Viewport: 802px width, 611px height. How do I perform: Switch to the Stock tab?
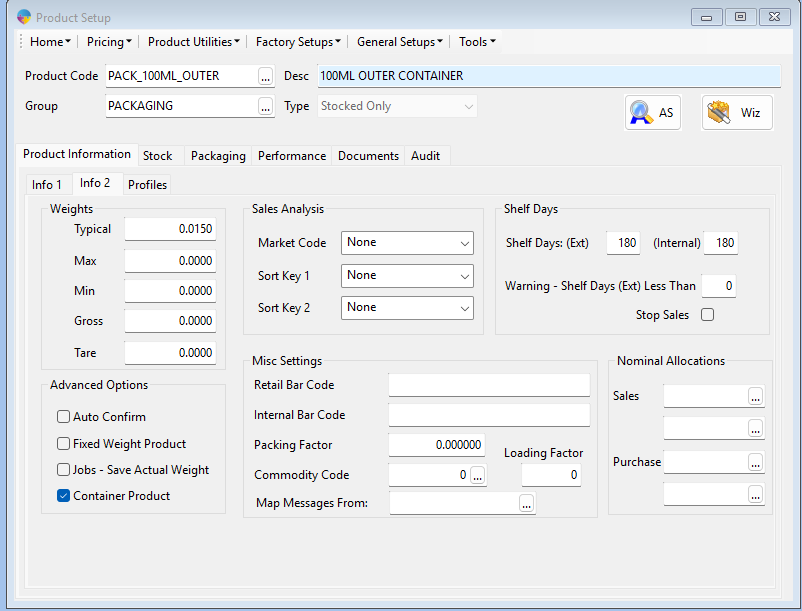[157, 156]
